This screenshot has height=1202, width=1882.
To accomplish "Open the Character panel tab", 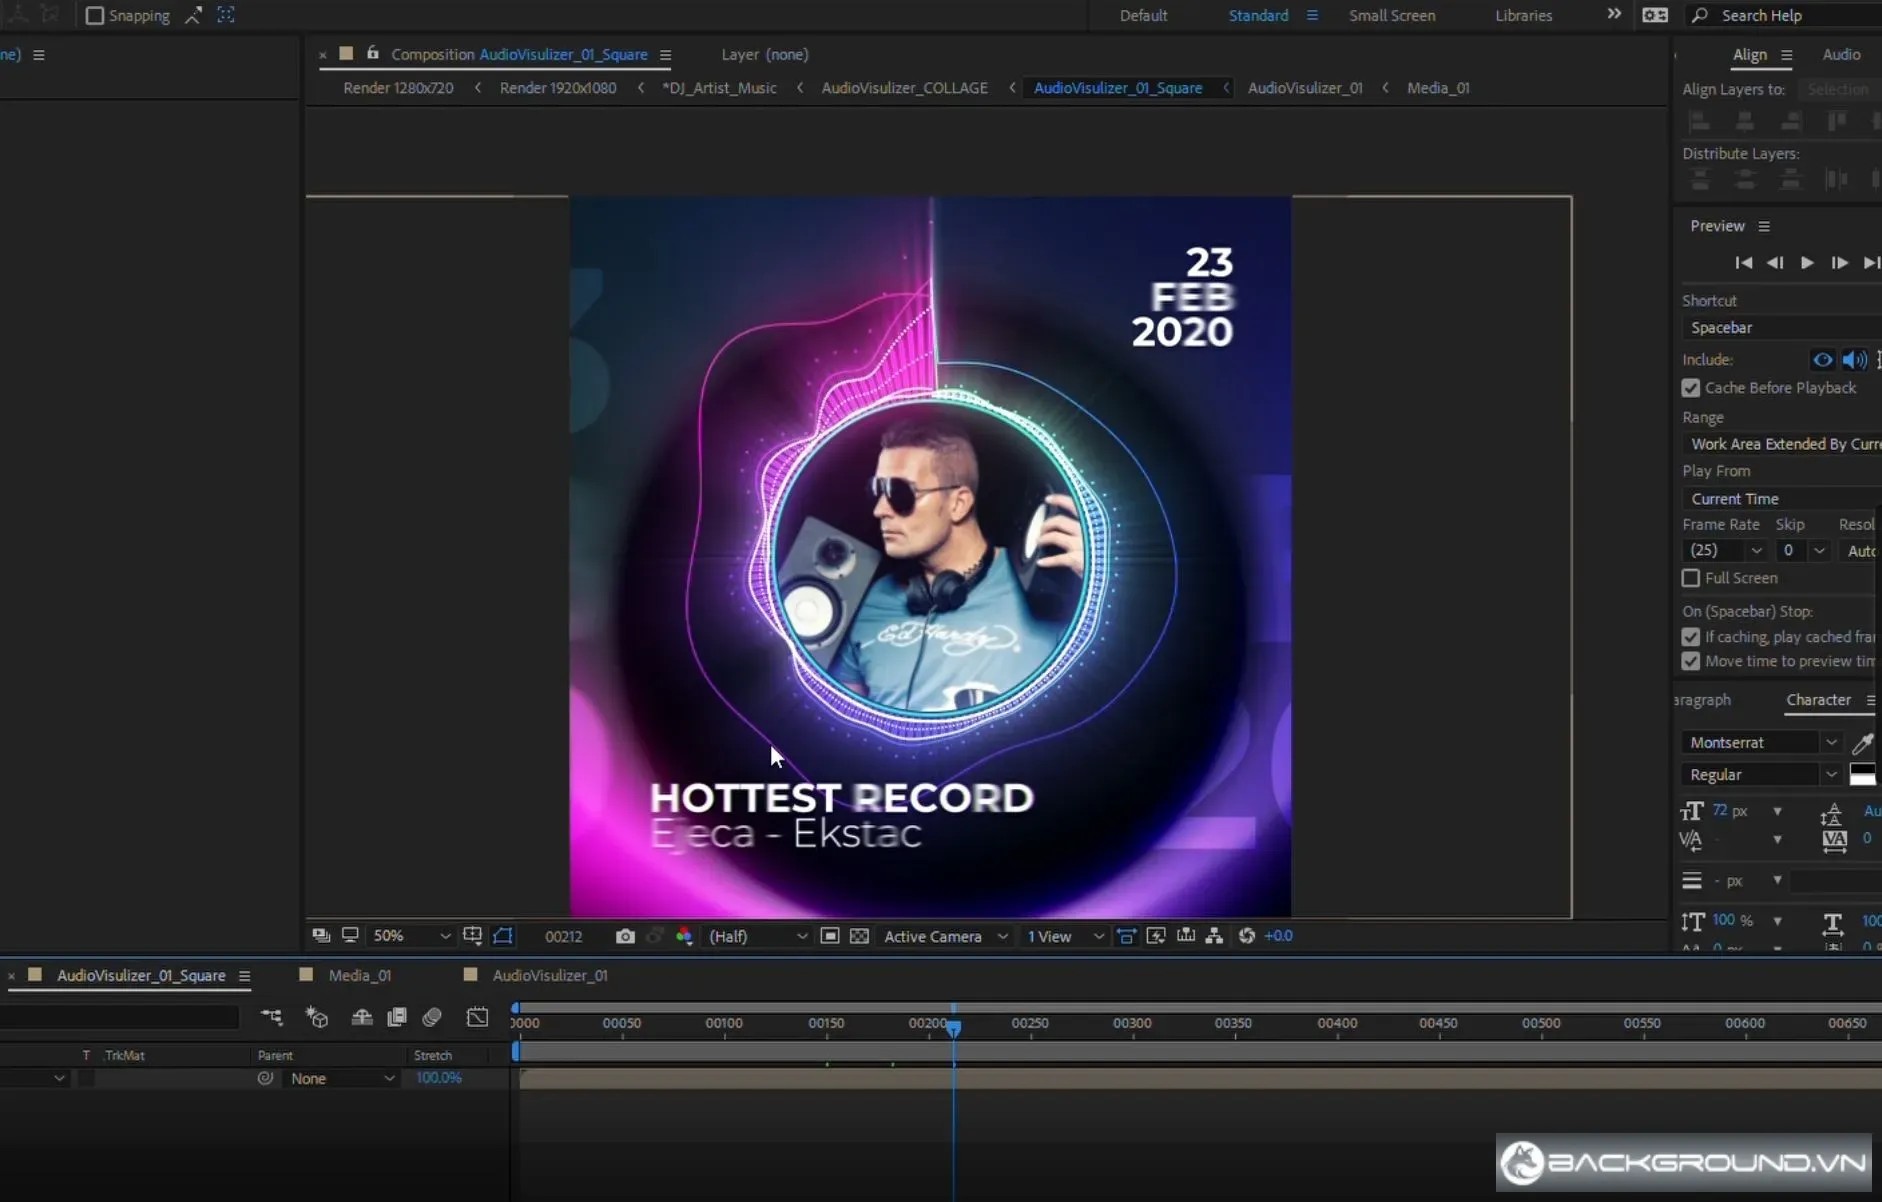I will pos(1818,700).
